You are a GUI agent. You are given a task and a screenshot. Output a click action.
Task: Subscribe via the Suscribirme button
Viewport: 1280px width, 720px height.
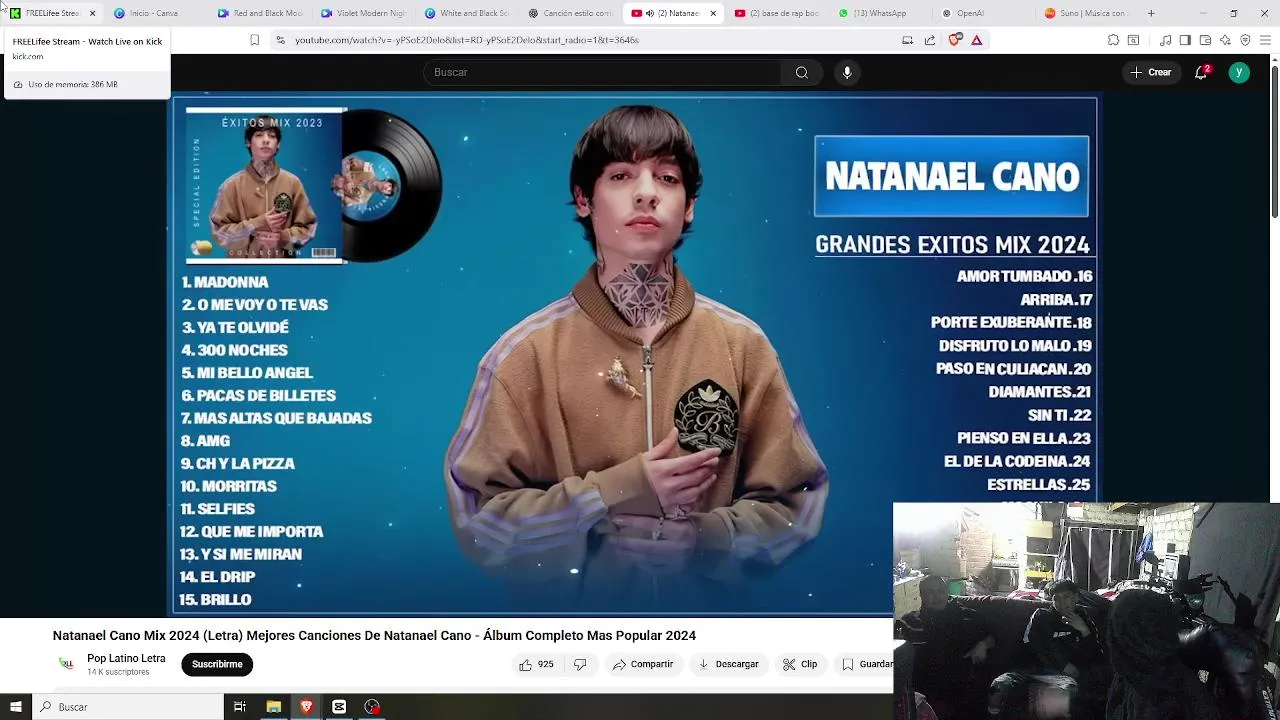[x=217, y=664]
